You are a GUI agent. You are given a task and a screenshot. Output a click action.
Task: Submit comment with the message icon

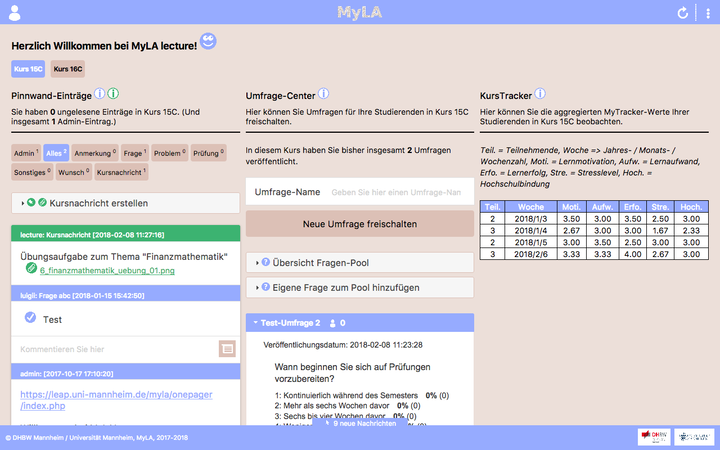tap(227, 349)
